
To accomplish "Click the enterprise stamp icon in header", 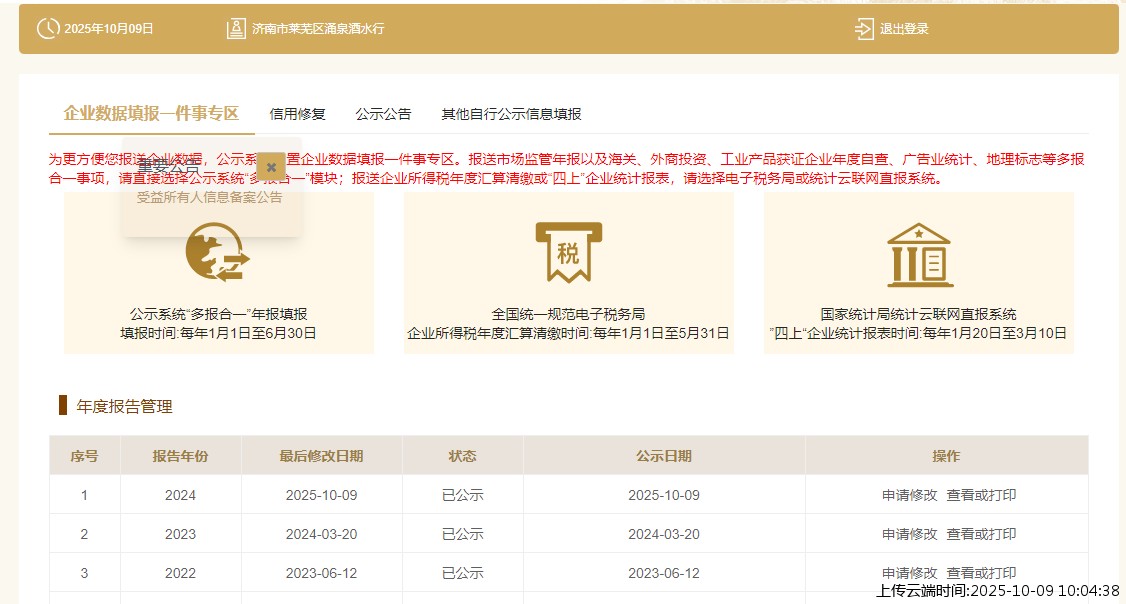I will click(x=236, y=29).
